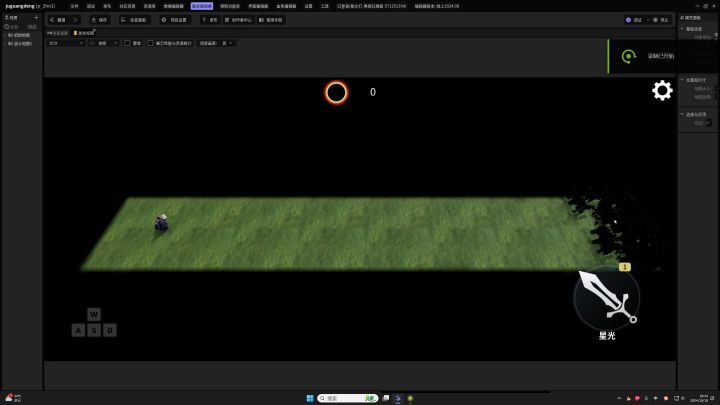Click the S movement key button

click(94, 330)
